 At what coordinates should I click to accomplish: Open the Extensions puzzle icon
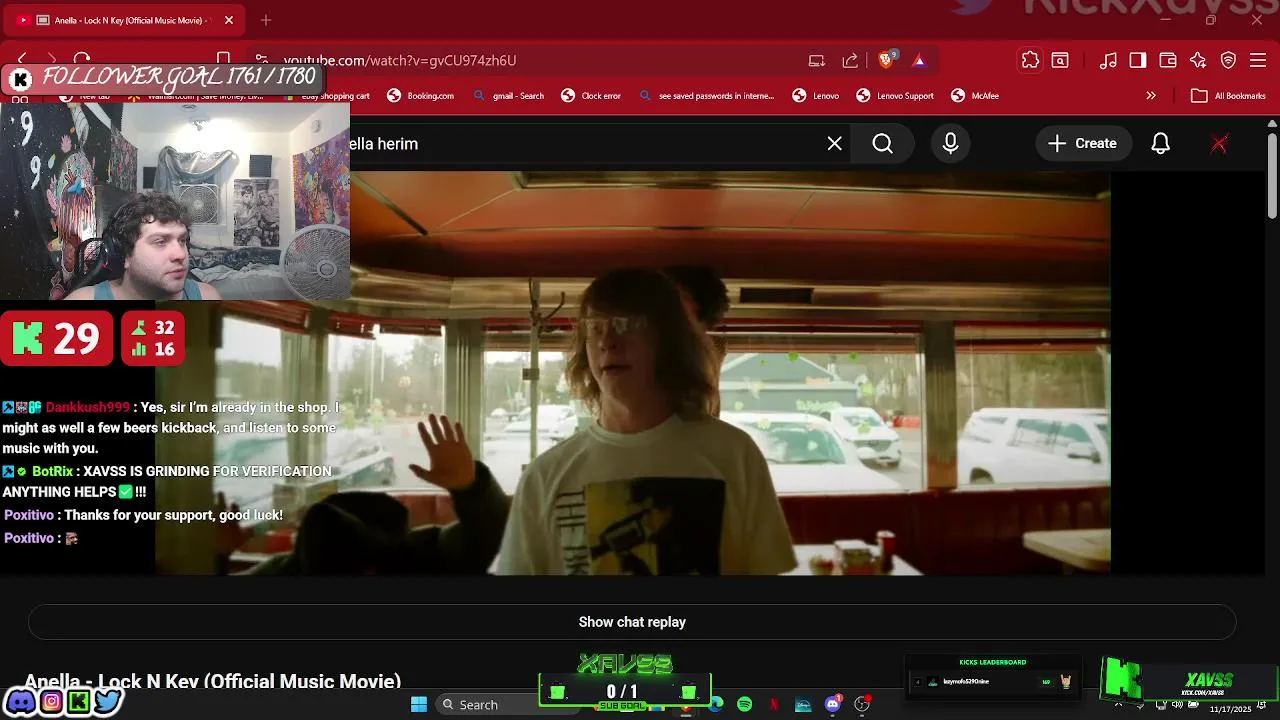[1030, 60]
